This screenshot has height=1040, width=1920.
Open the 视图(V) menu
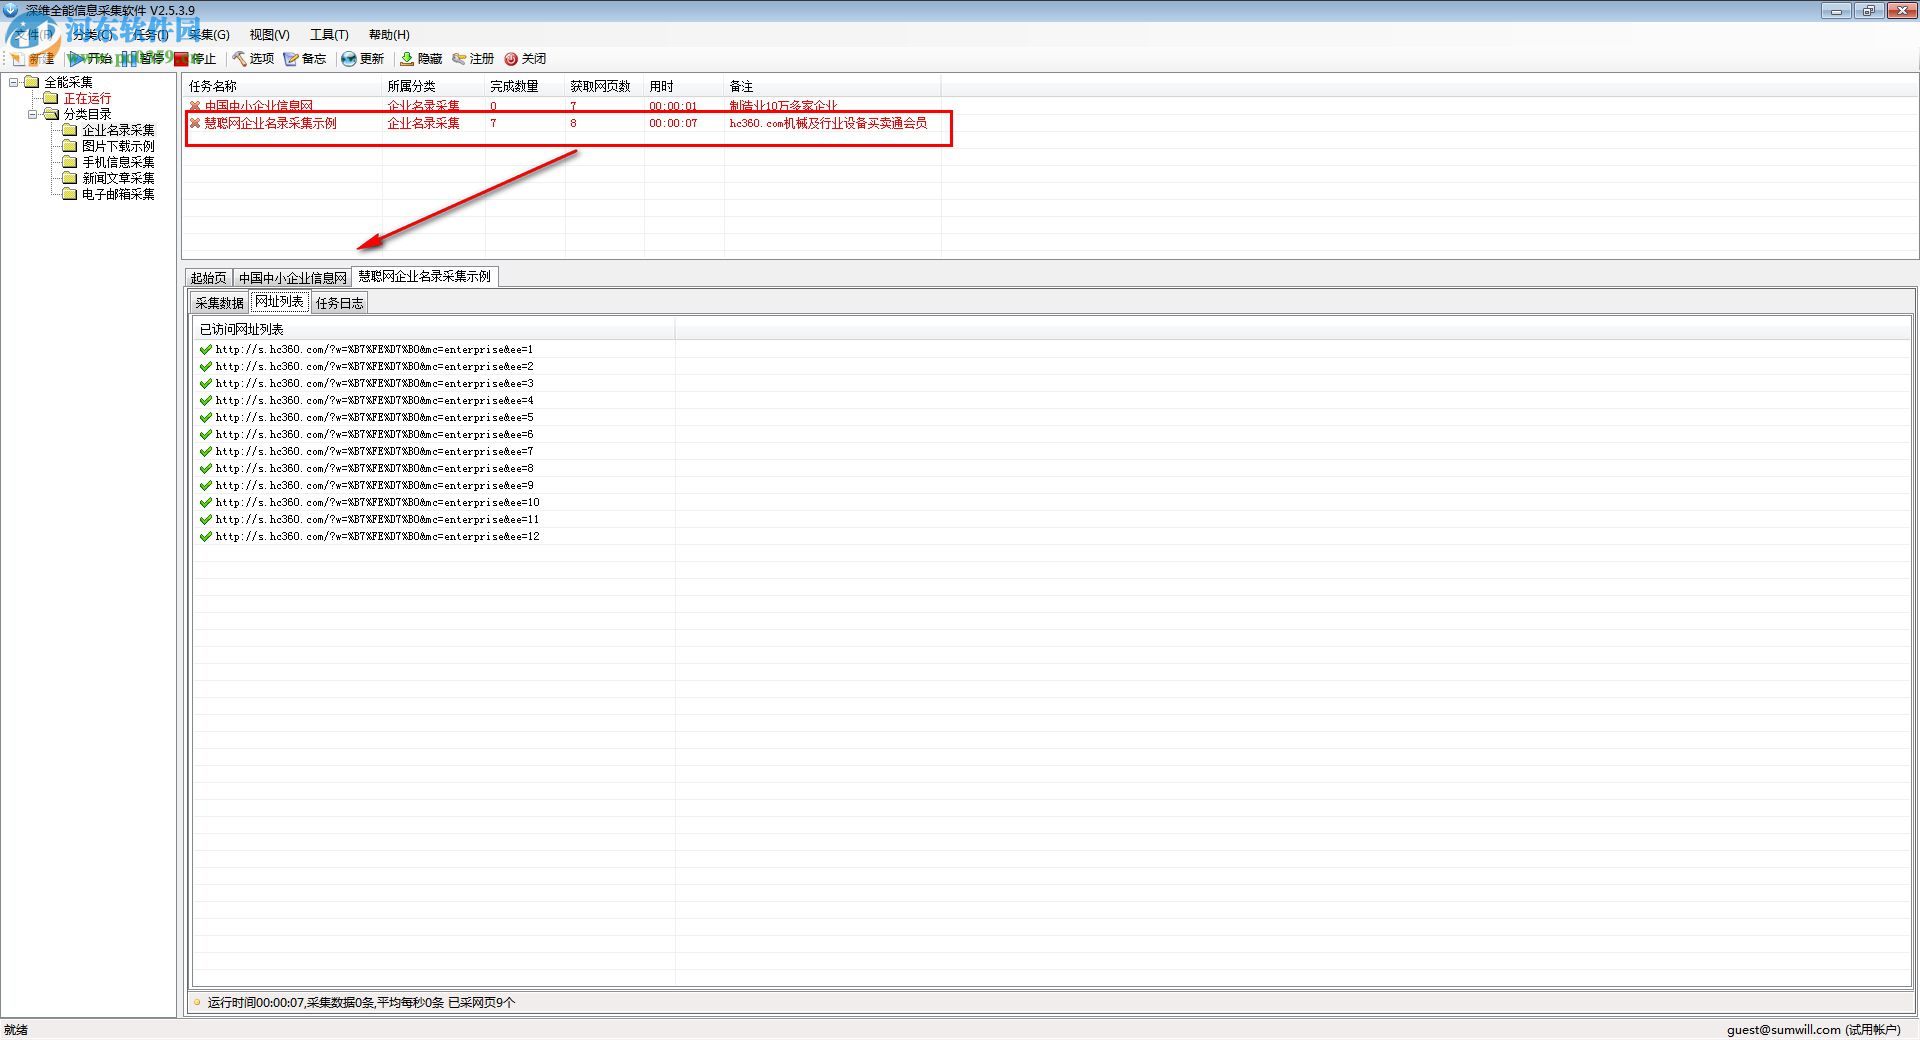tap(269, 34)
